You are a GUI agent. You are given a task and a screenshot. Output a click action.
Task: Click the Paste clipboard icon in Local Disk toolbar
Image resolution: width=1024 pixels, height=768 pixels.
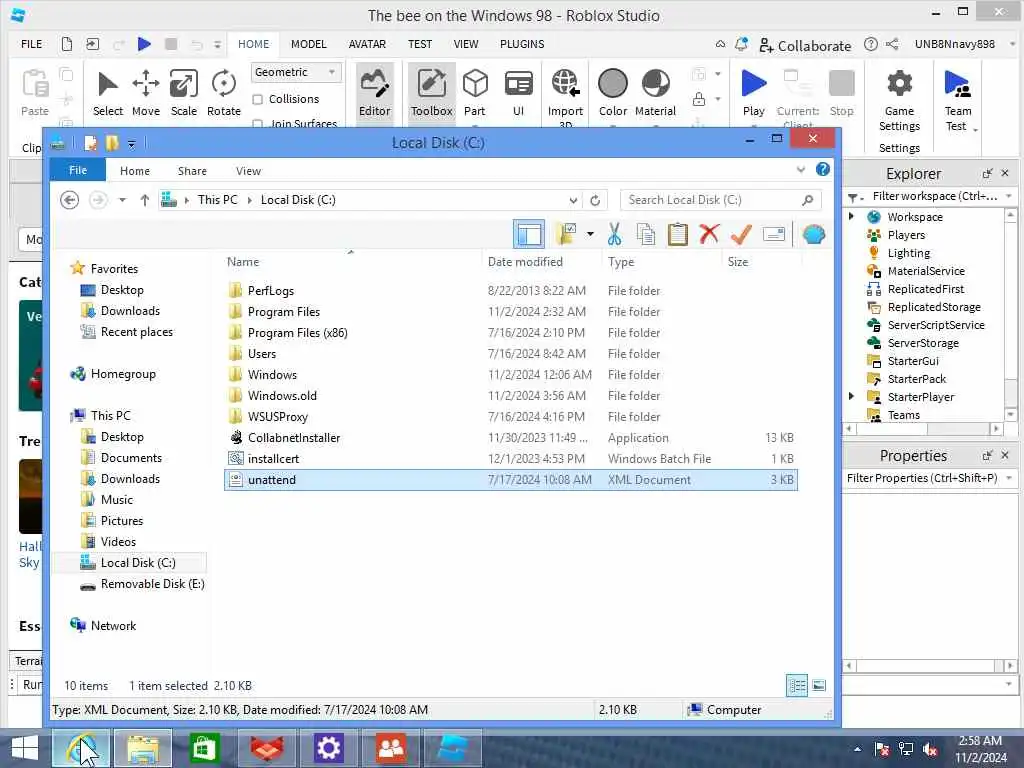(677, 234)
